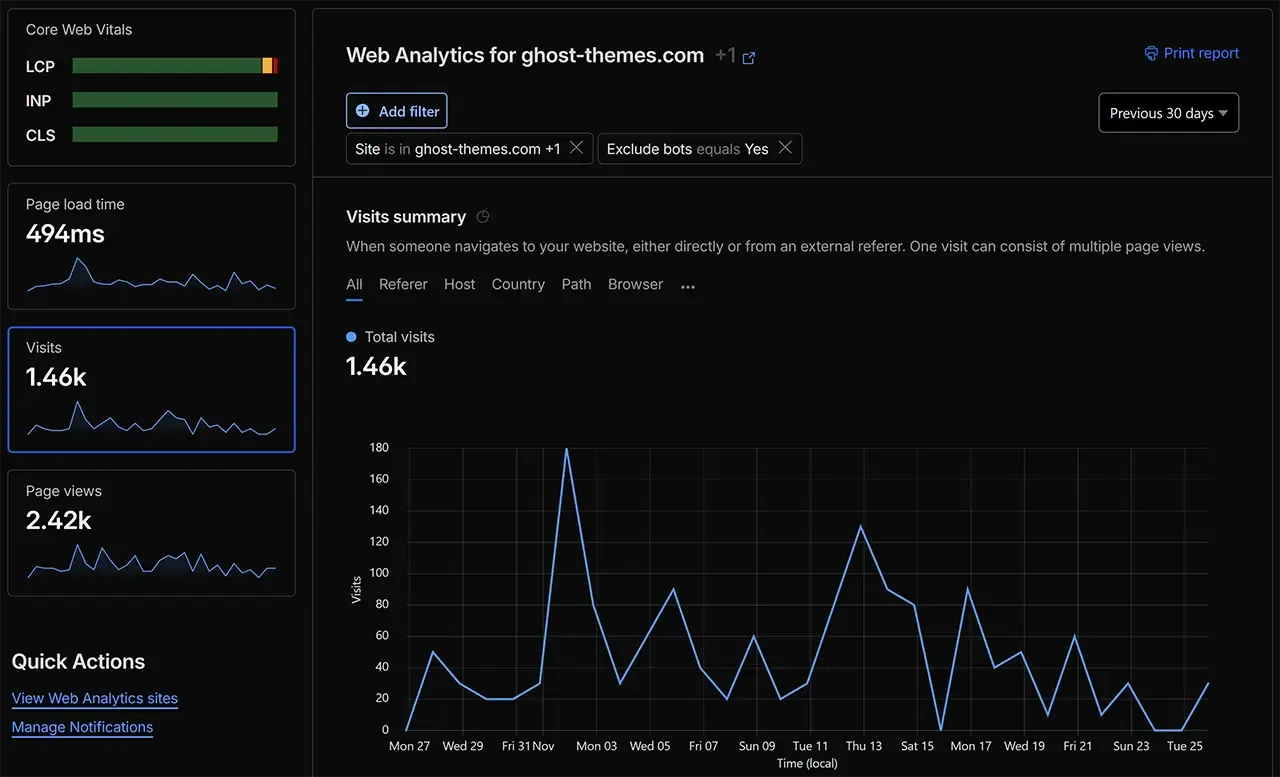Open the View Web Analytics sites link
Image resolution: width=1280 pixels, height=777 pixels.
(x=94, y=698)
